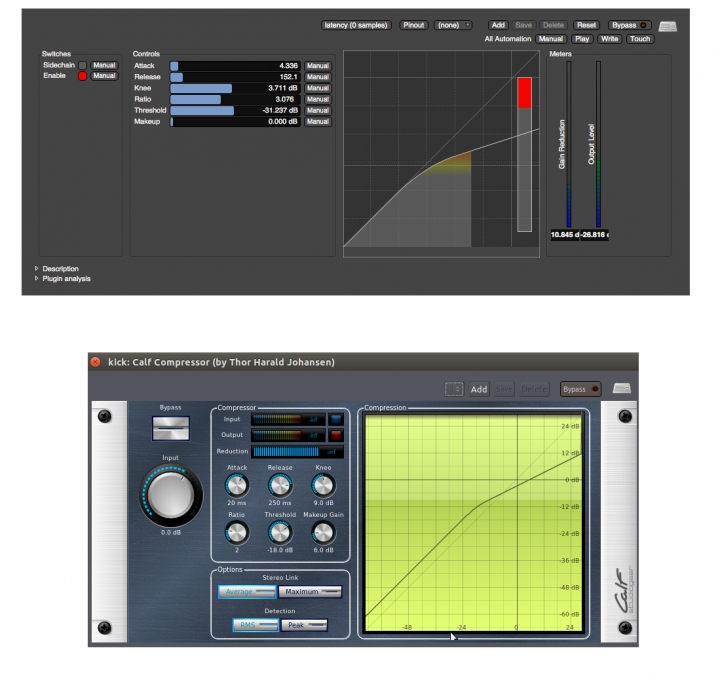Click the Output level meter in Calf

[x=288, y=435]
